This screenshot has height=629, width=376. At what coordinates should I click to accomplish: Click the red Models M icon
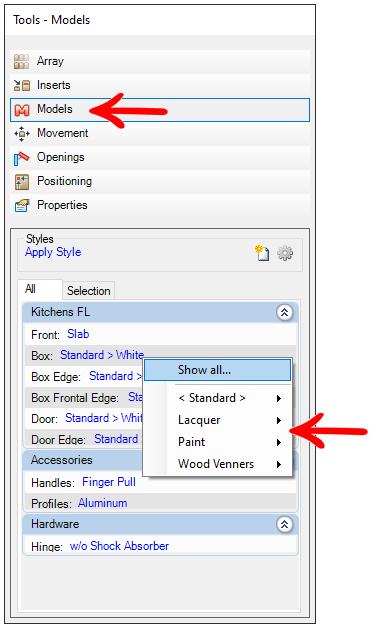coord(22,110)
